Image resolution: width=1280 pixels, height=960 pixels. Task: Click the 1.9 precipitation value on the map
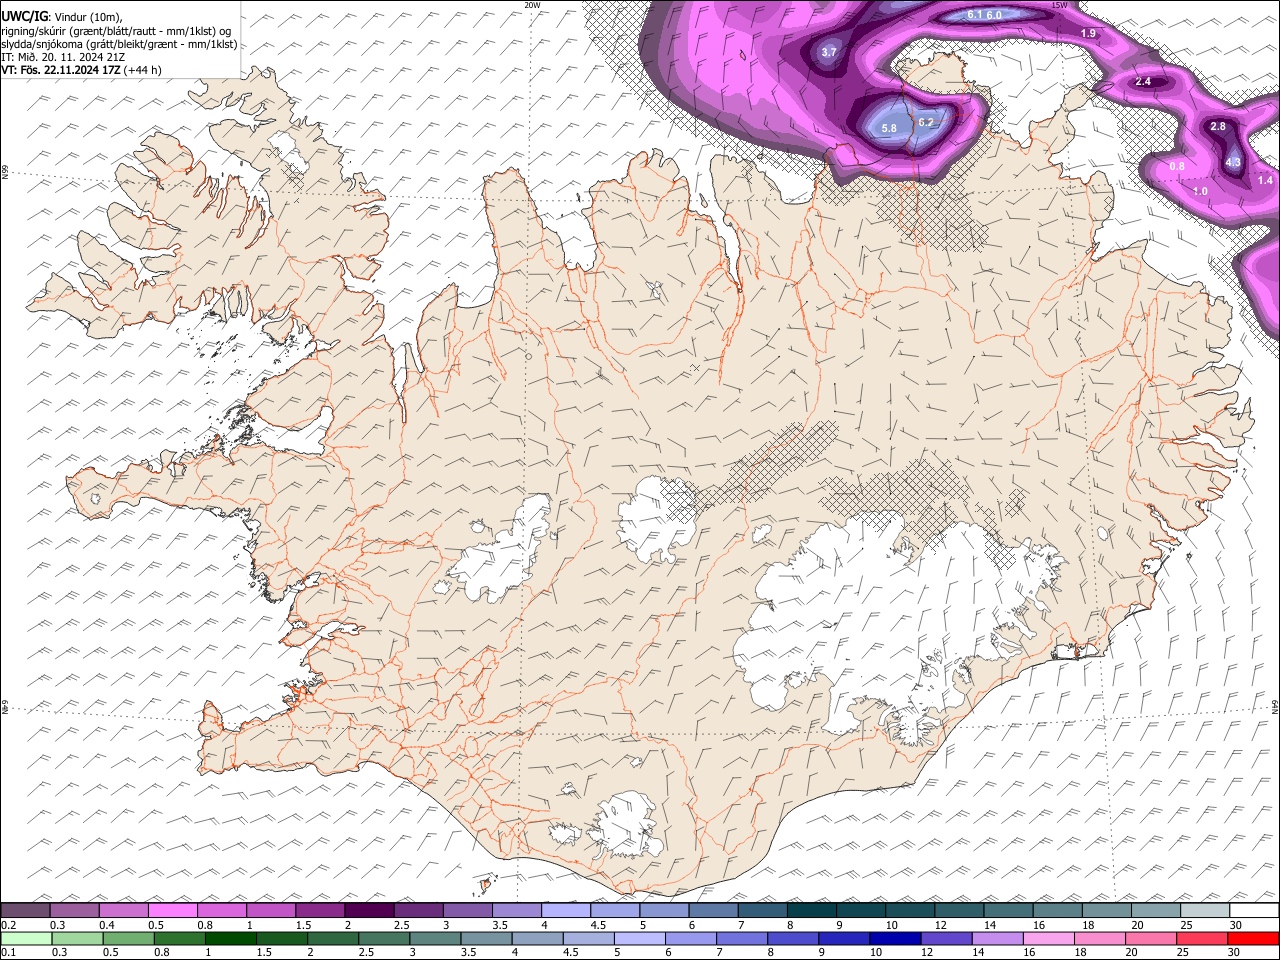pos(1089,33)
